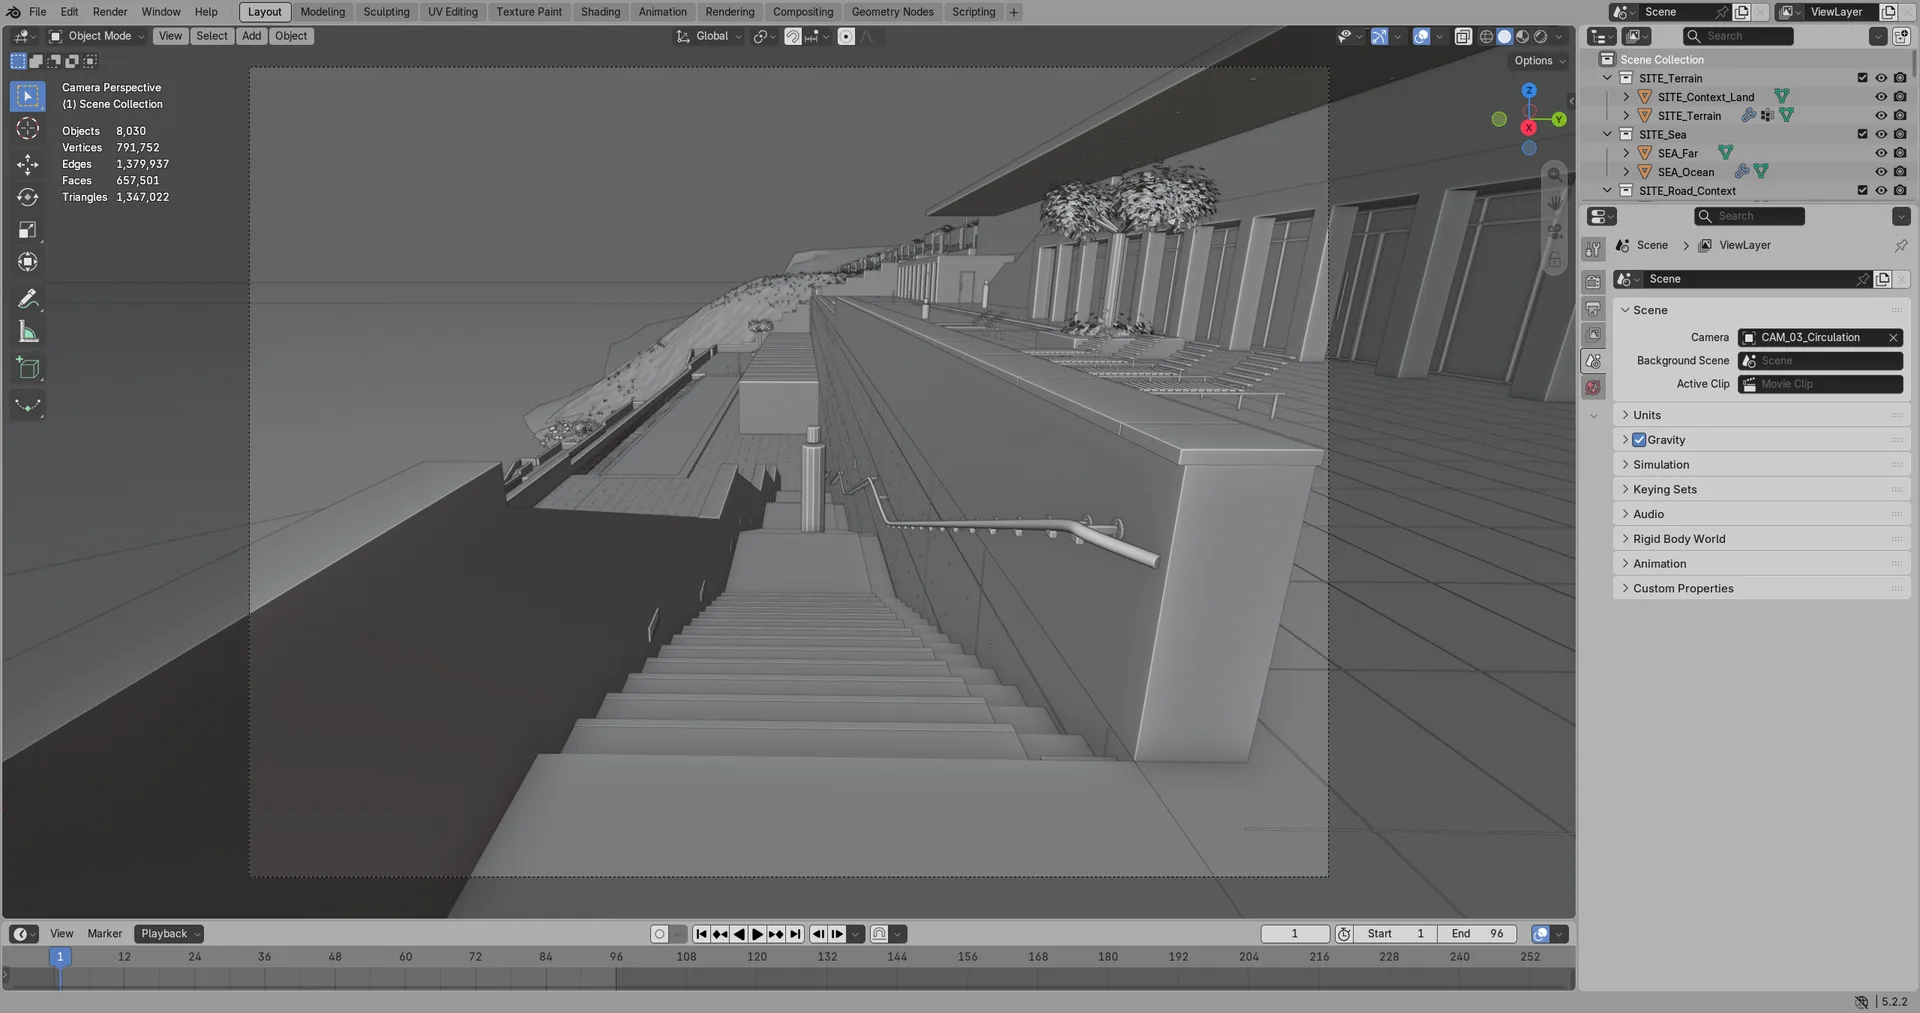Screen dimensions: 1920x1013
Task: Expand the Rigid Body World panel
Action: click(x=1761, y=539)
